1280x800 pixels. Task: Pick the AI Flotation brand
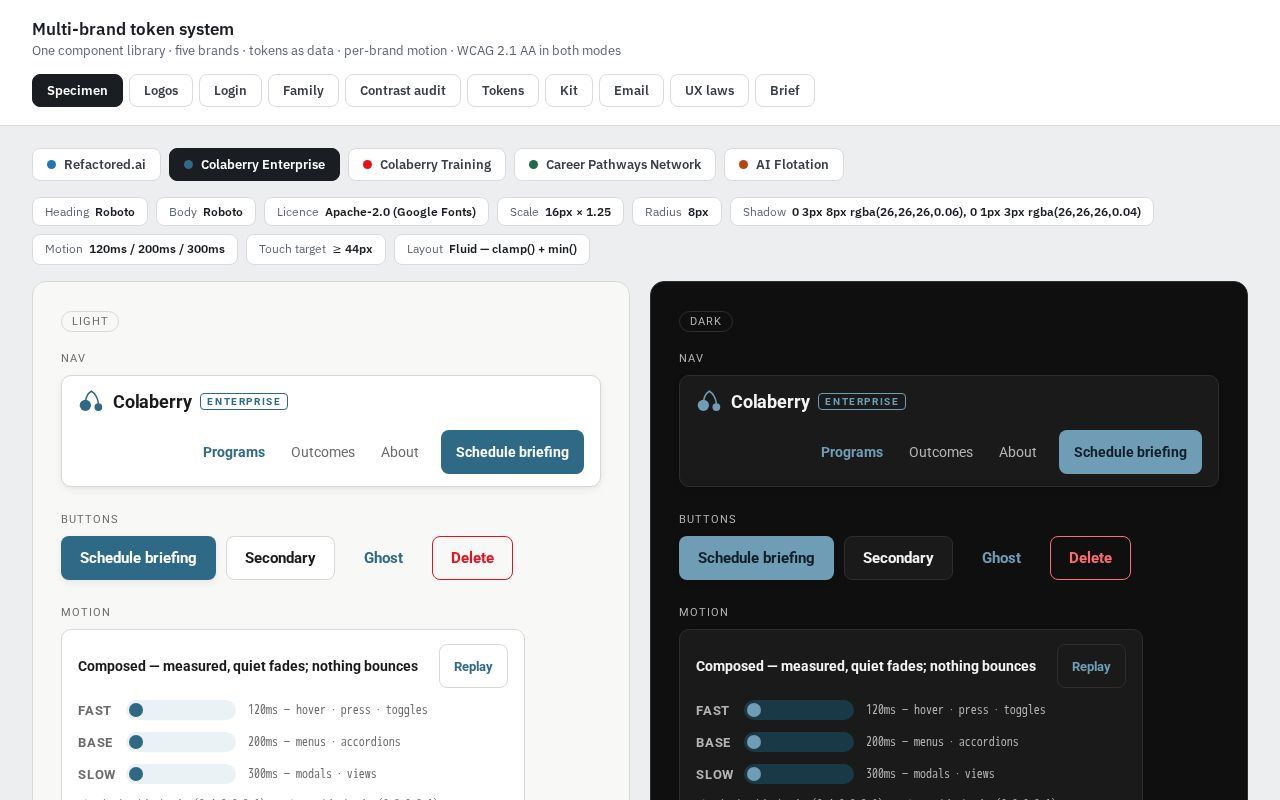(783, 164)
